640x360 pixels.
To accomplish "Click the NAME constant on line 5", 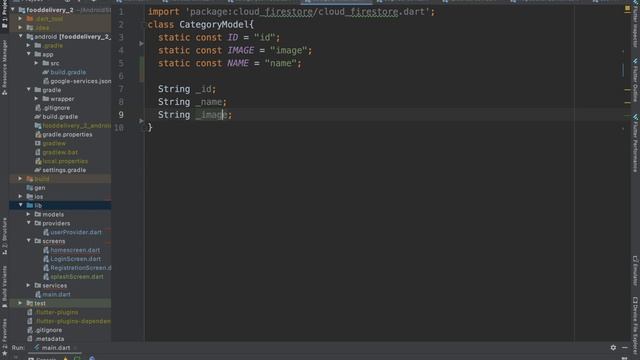I will 238,63.
